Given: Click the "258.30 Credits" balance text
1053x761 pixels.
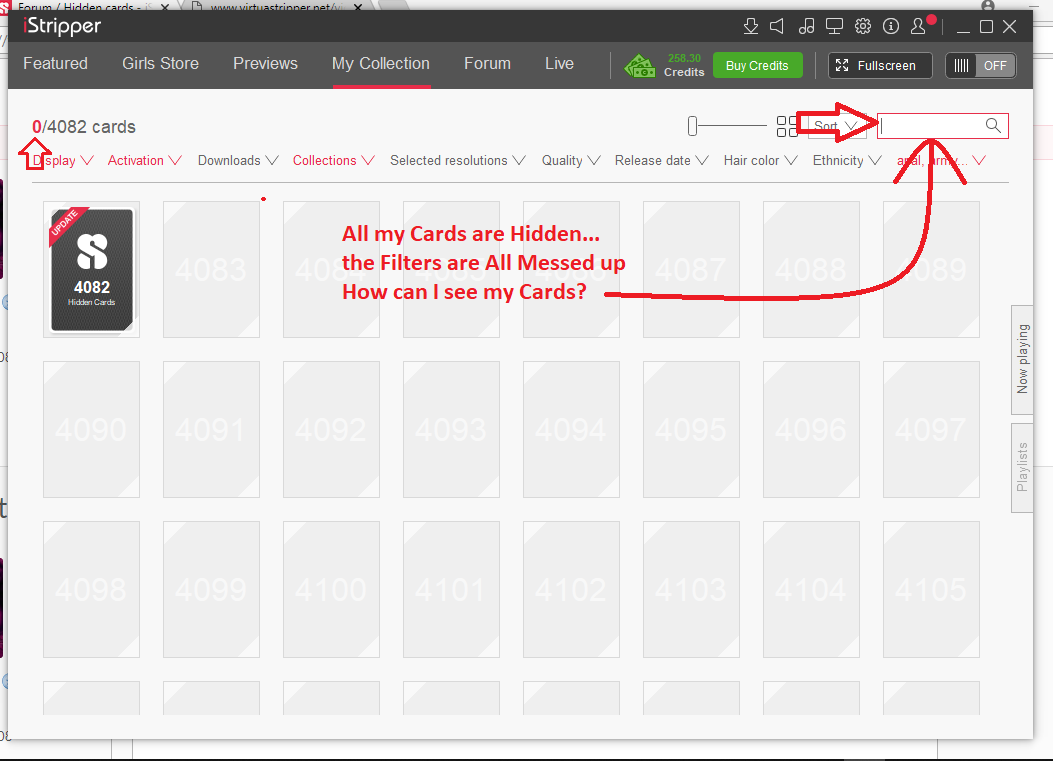Looking at the screenshot, I should click(x=684, y=65).
